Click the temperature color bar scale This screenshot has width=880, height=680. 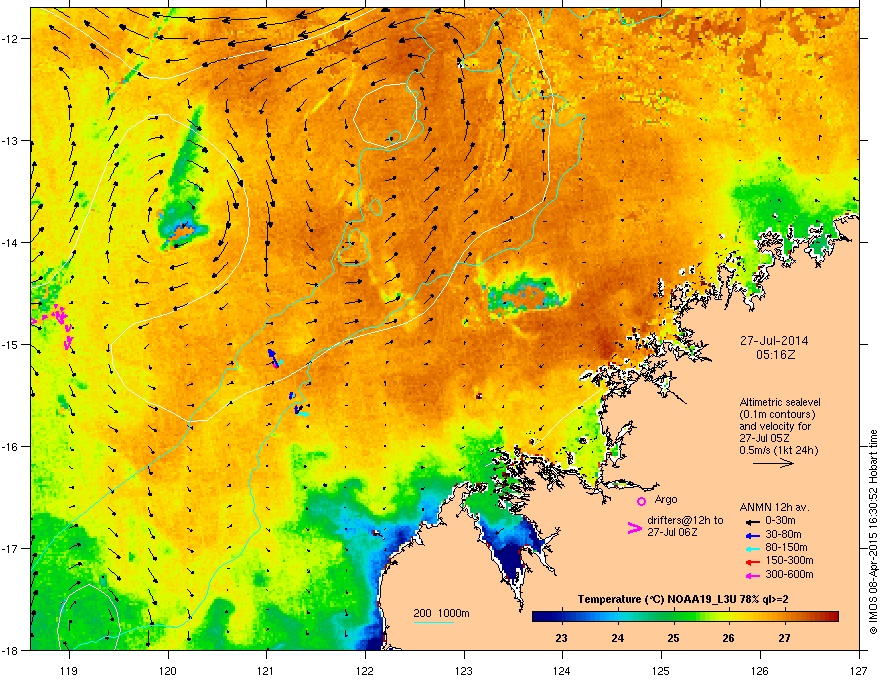[685, 617]
